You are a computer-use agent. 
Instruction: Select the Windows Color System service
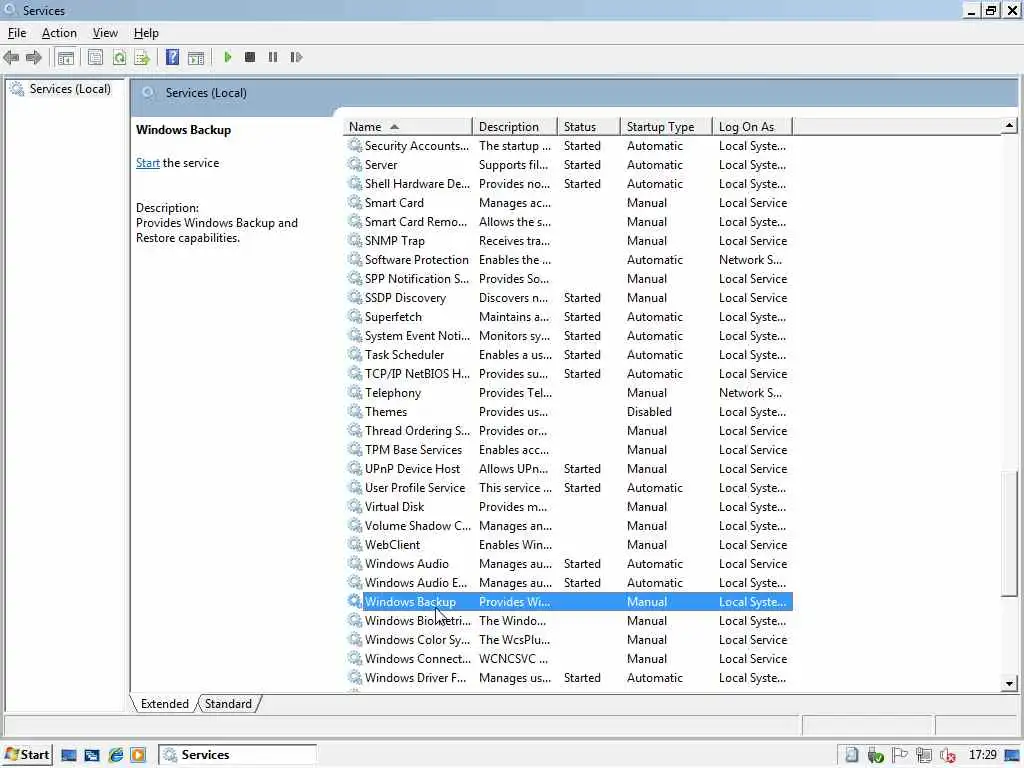click(x=569, y=639)
